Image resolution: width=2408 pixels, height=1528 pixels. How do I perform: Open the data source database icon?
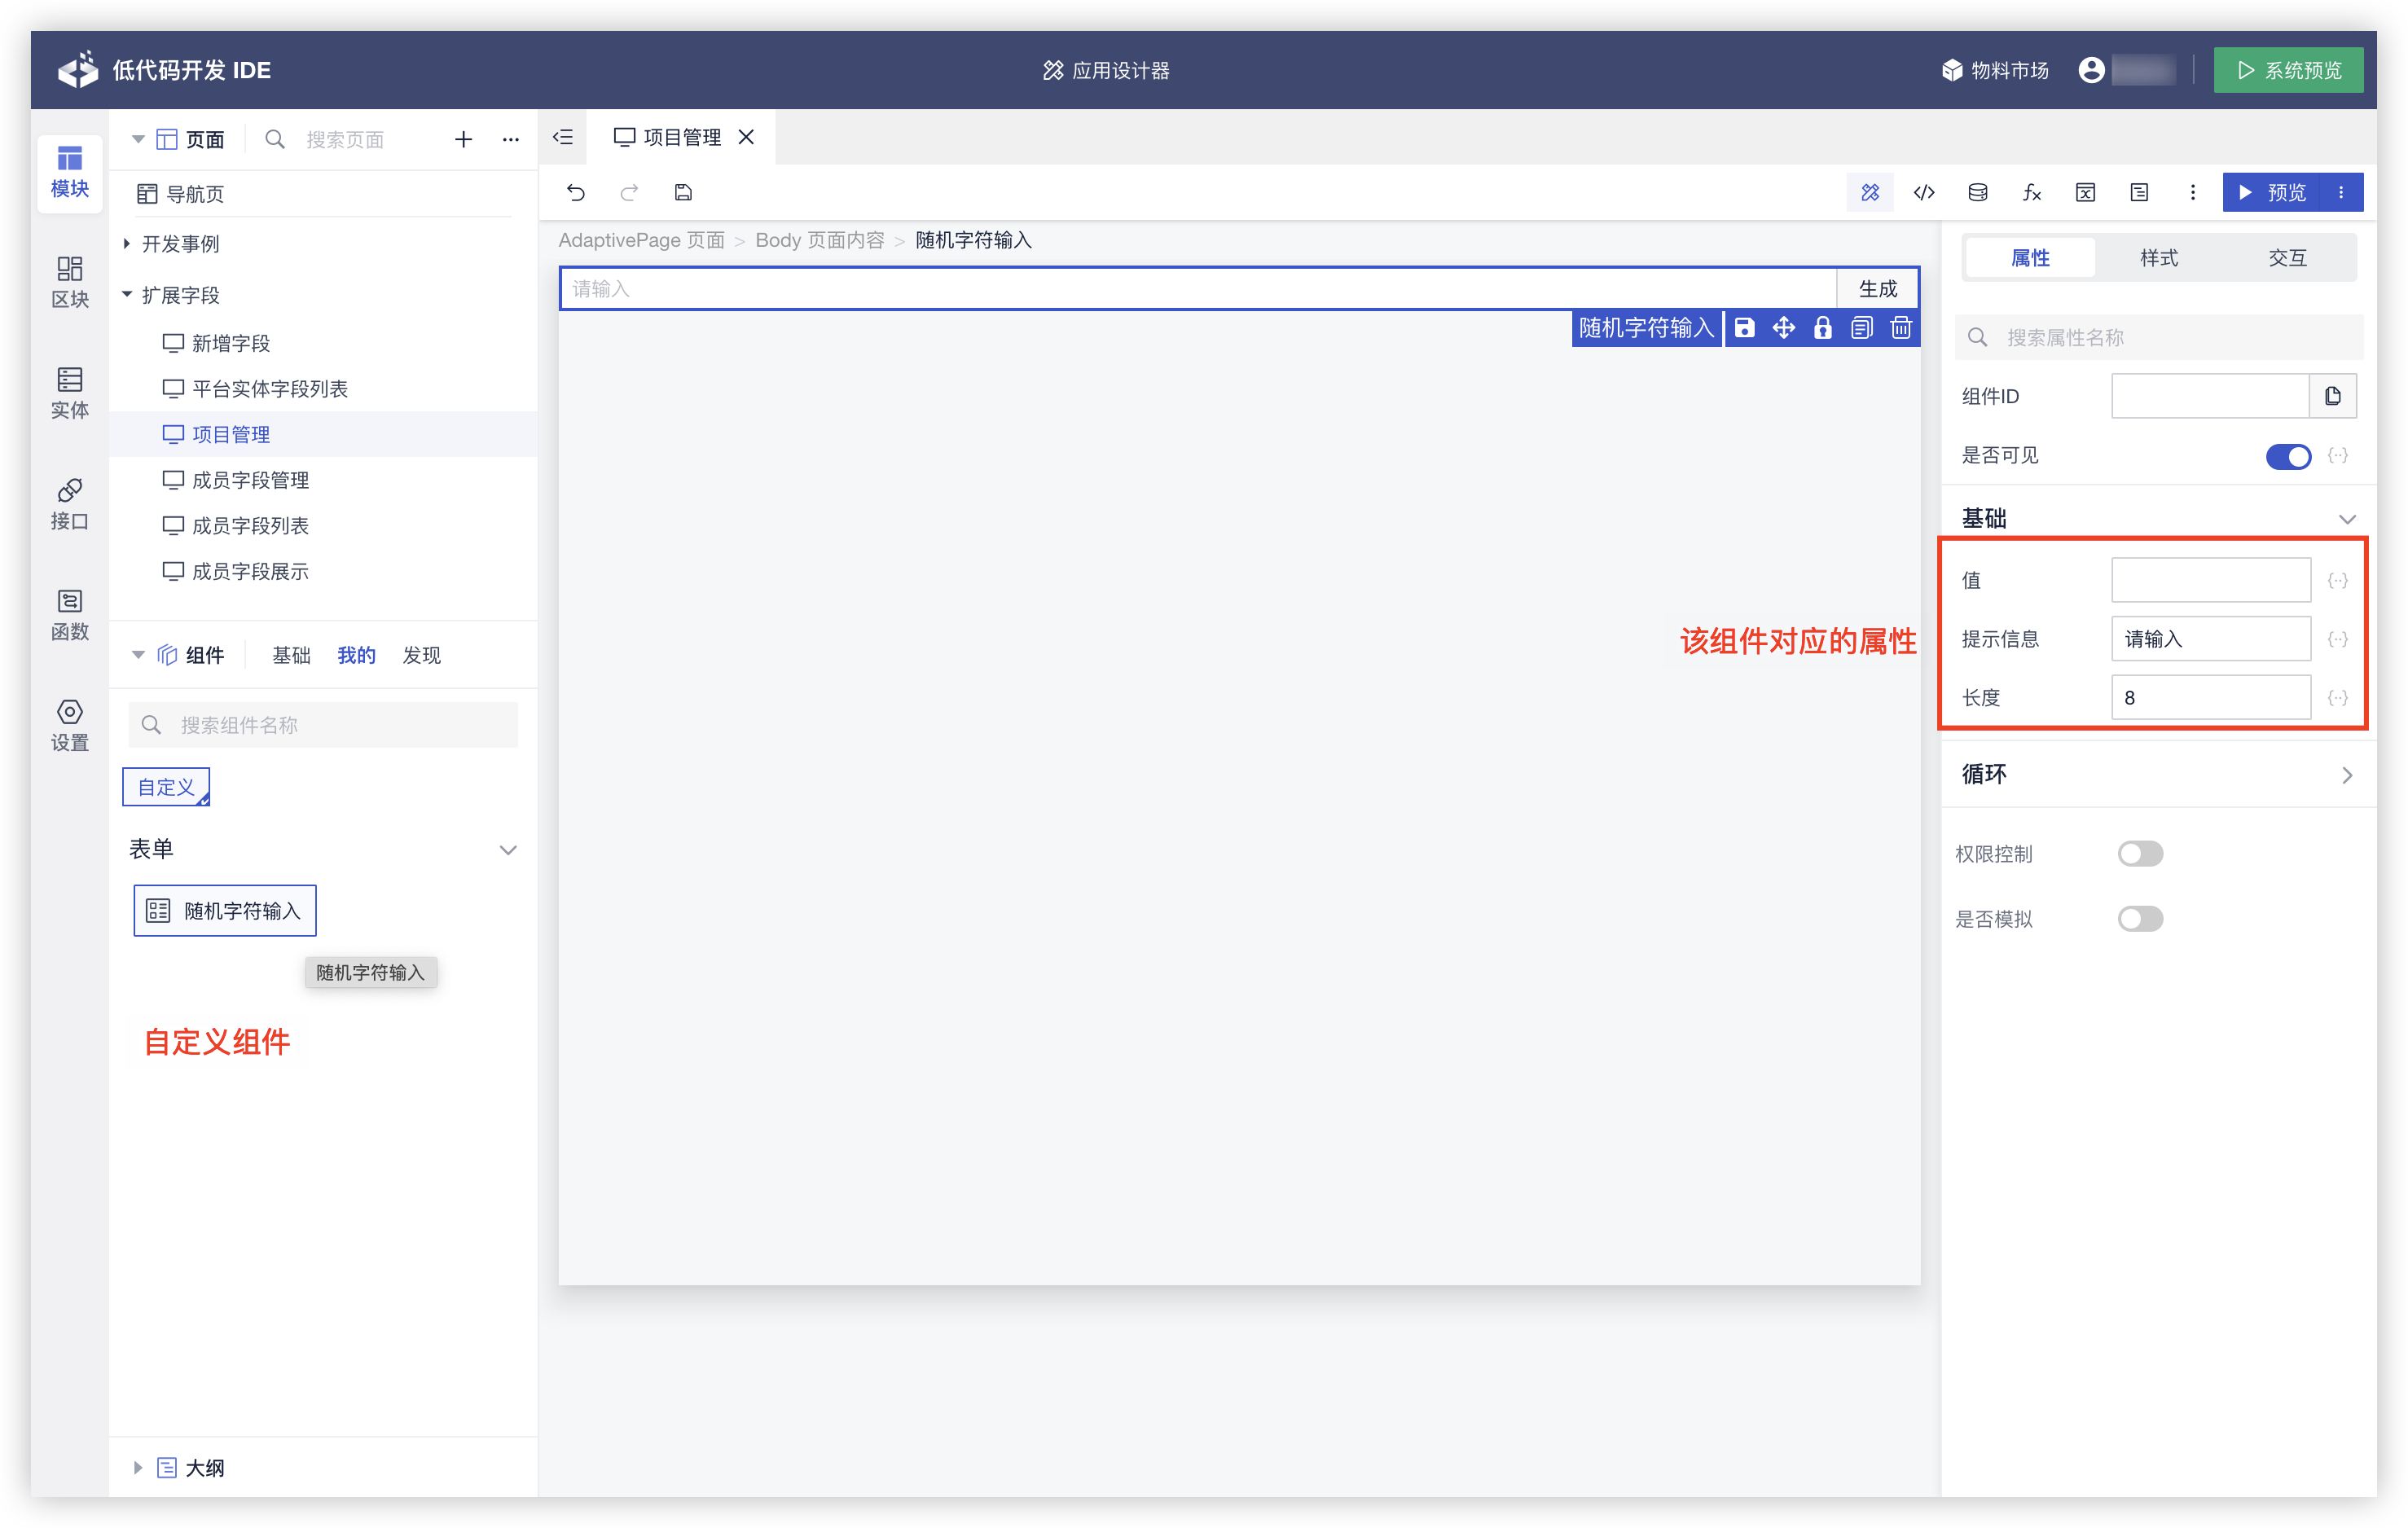pos(1977,192)
